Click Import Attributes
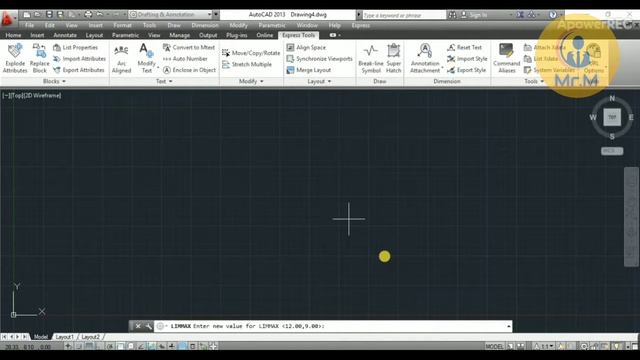Image resolution: width=640 pixels, height=360 pixels. [x=80, y=59]
